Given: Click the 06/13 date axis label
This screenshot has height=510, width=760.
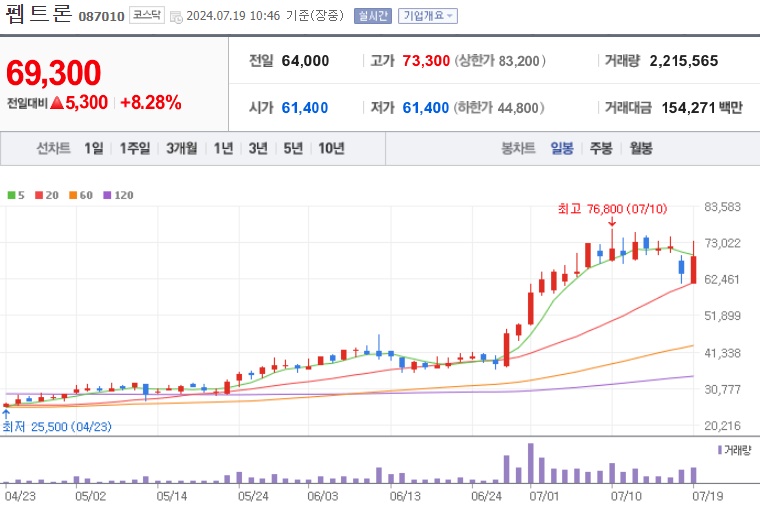Looking at the screenshot, I should click(405, 496).
